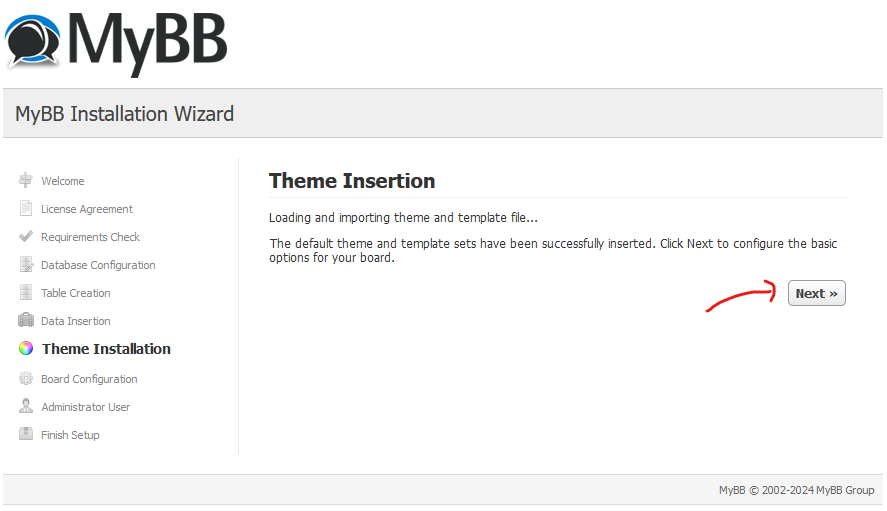Click the Administrator User person icon

click(26, 406)
